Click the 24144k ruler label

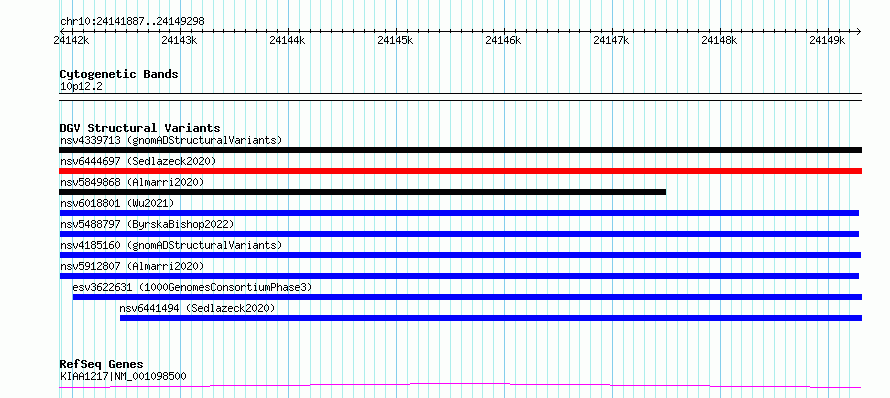click(287, 40)
